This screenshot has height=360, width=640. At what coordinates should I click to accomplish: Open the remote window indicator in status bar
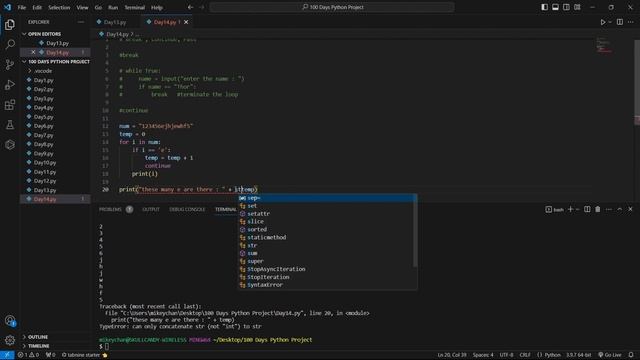7,355
